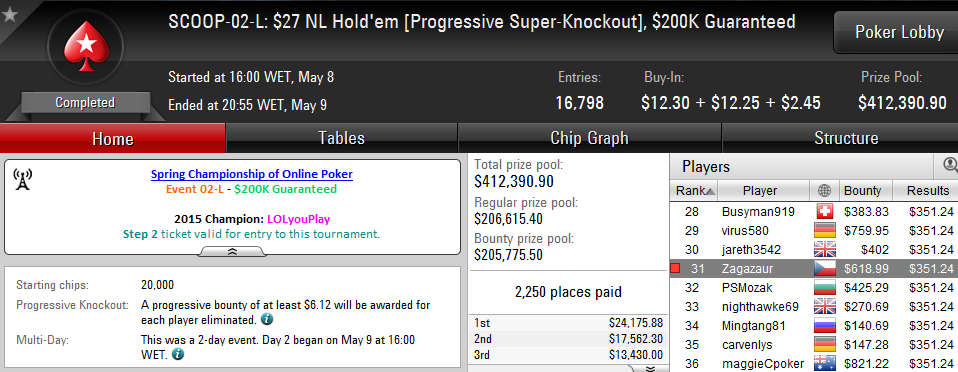Viewport: 958px width, 372px height.
Task: Expand the payout list with down chevrons
Action: click(x=650, y=368)
